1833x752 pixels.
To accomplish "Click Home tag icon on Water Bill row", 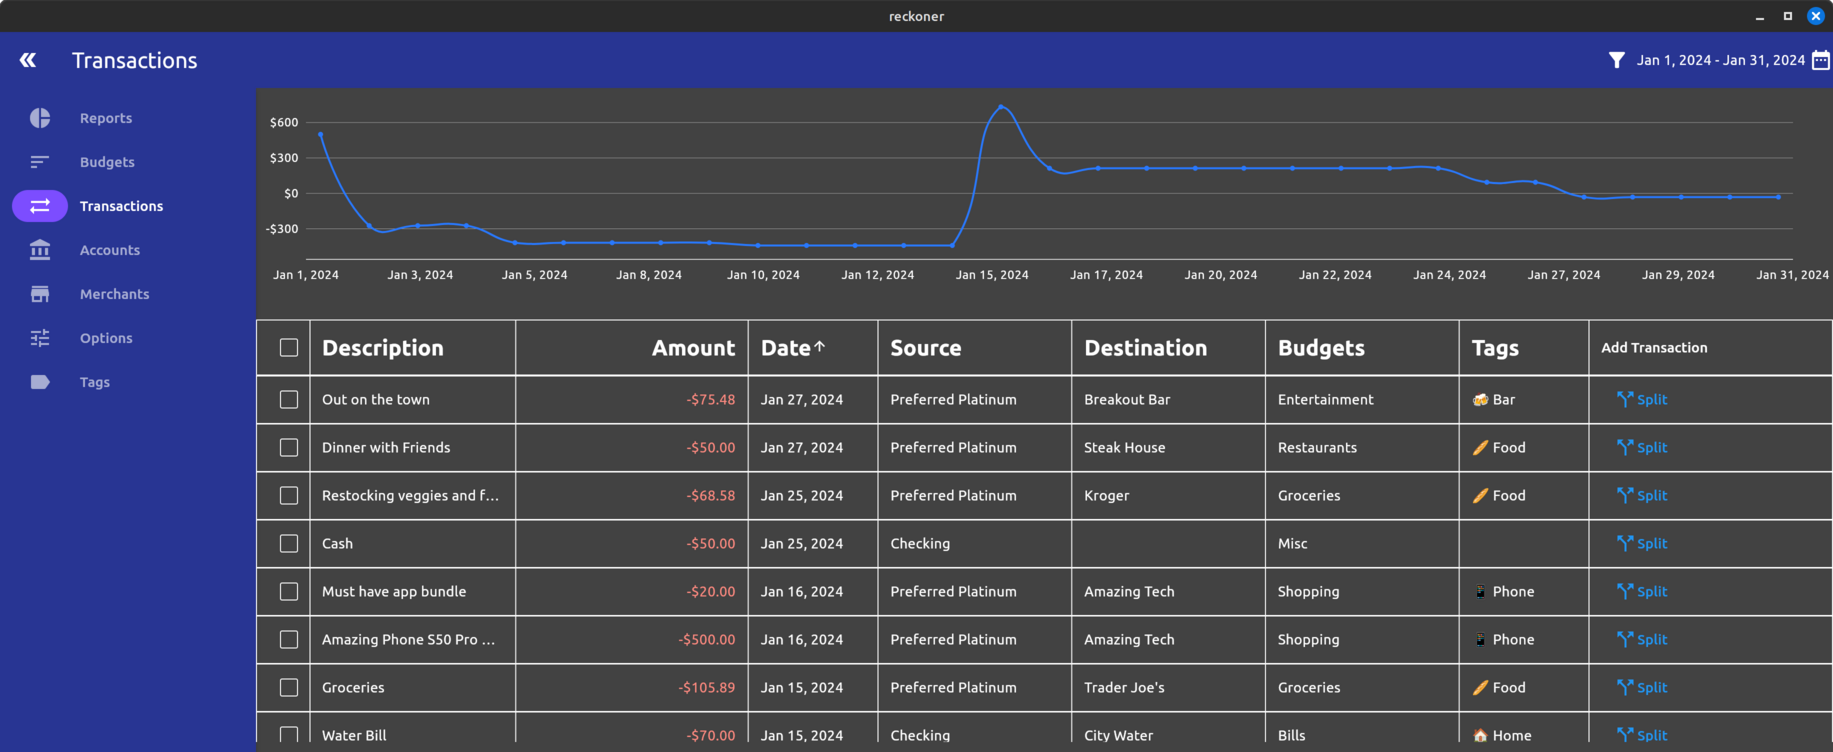I will tap(1480, 735).
